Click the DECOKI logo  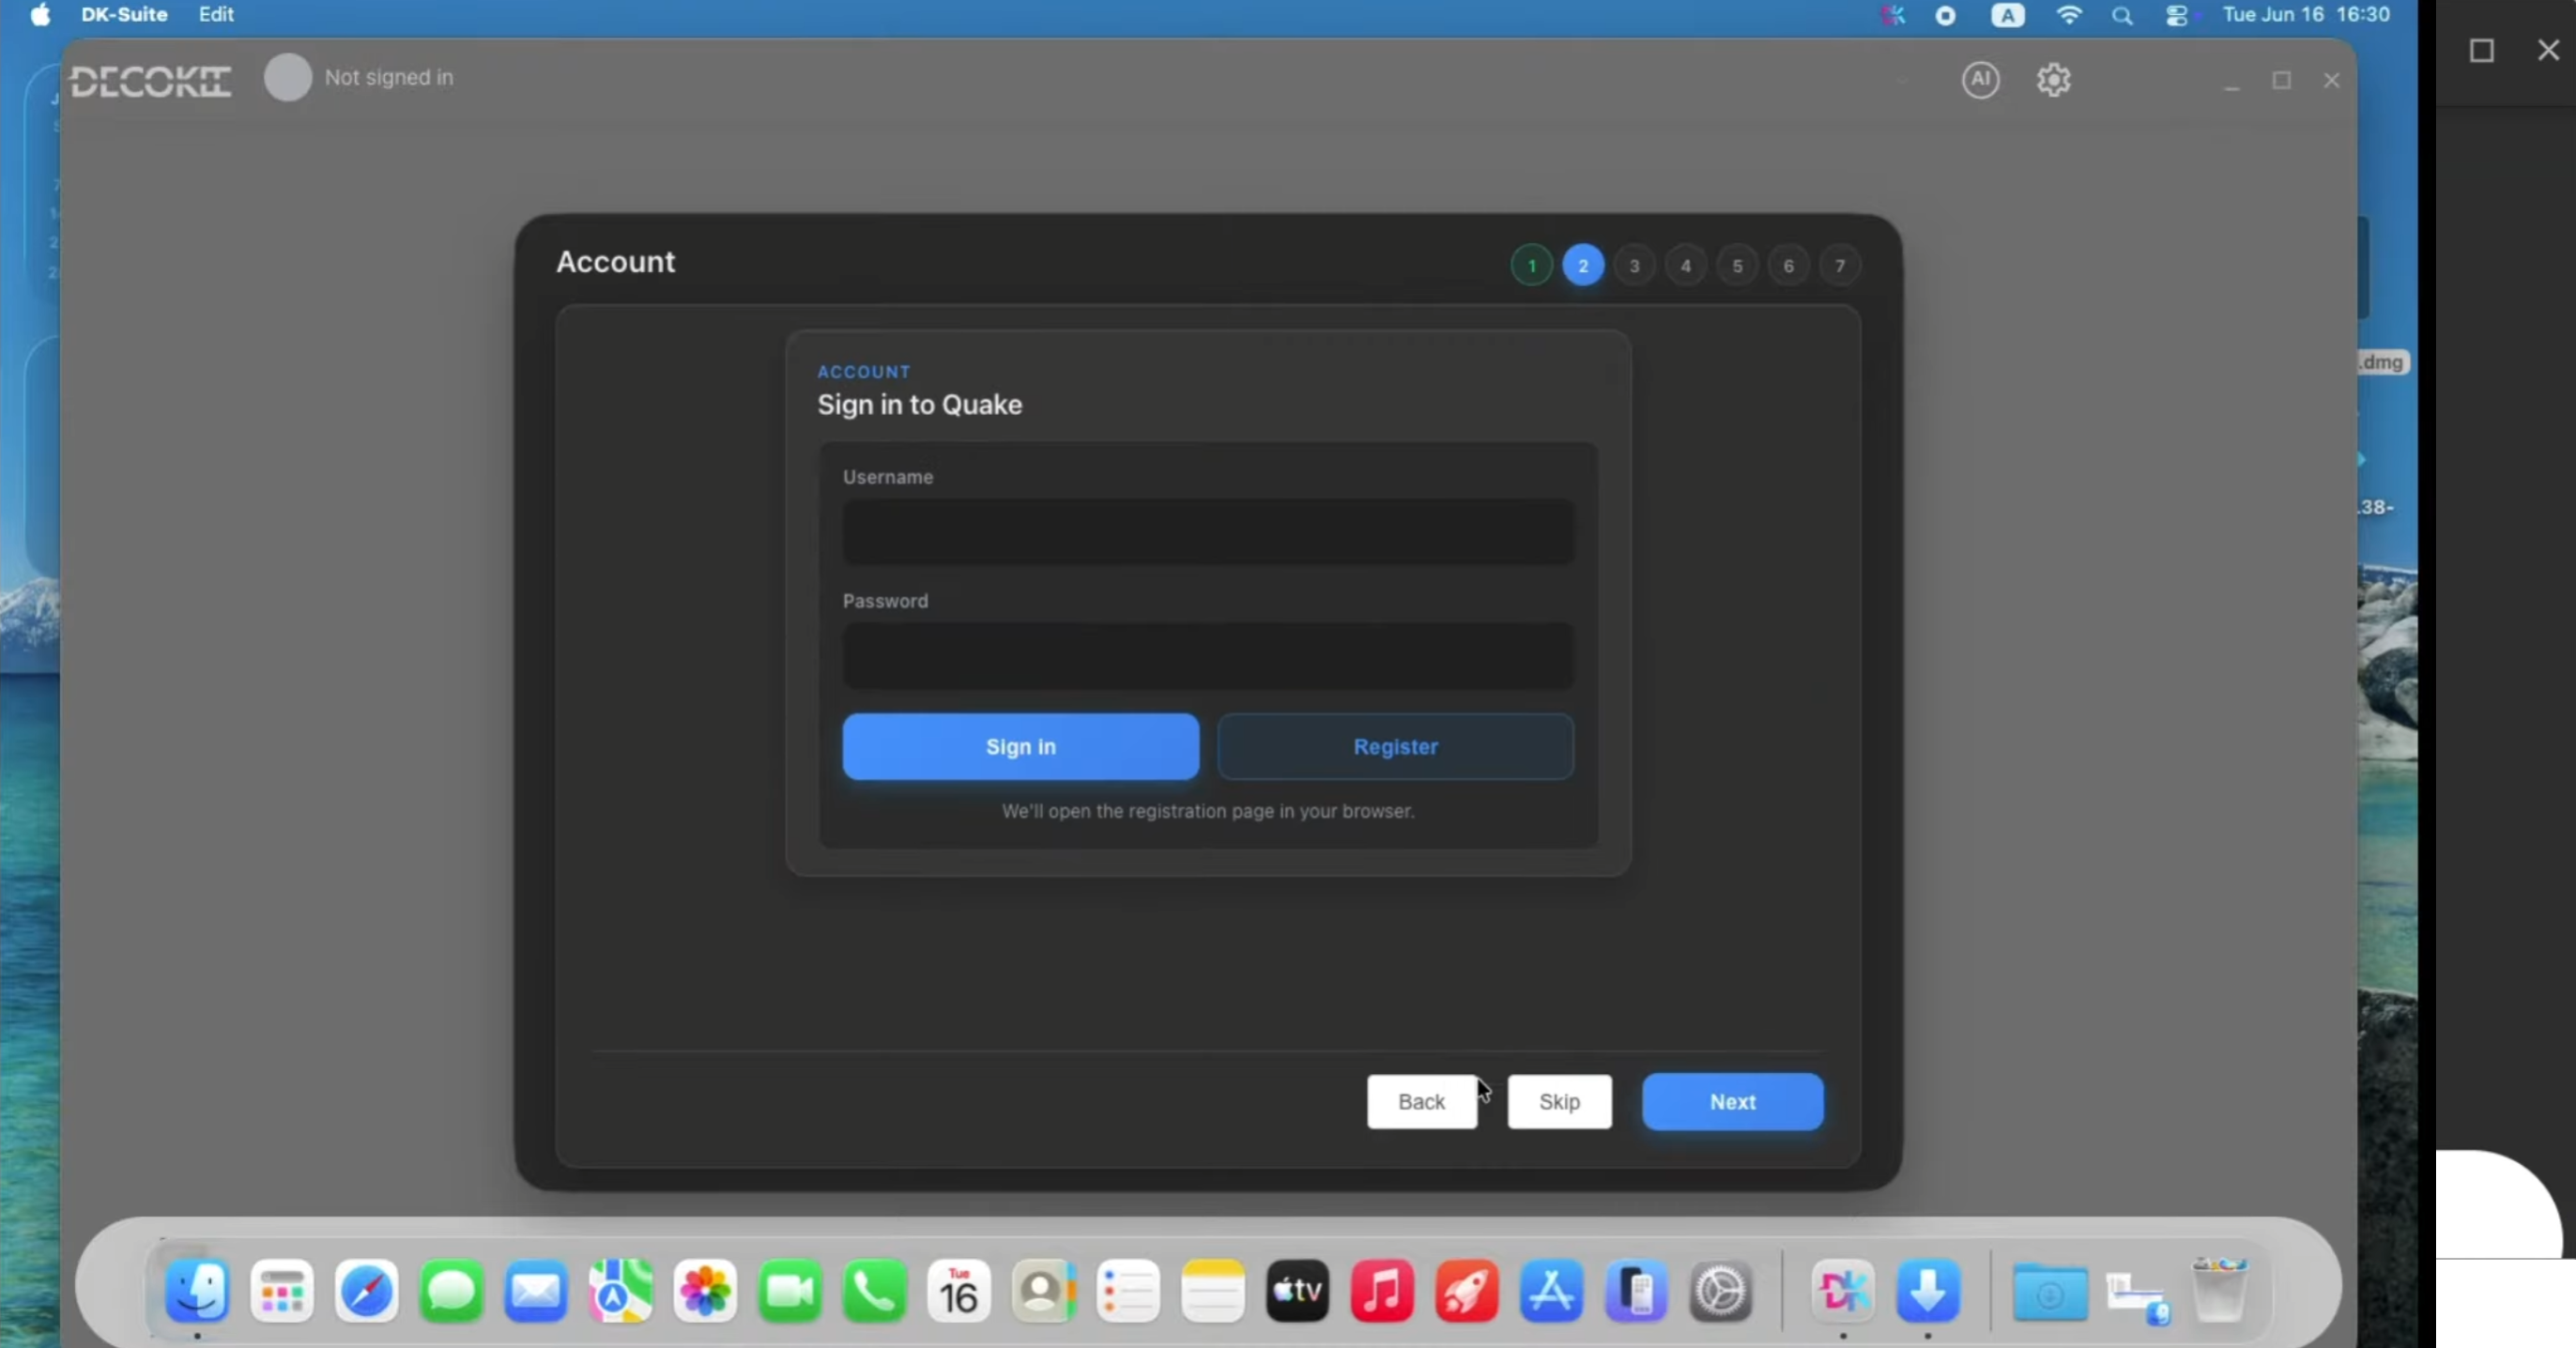tap(151, 81)
